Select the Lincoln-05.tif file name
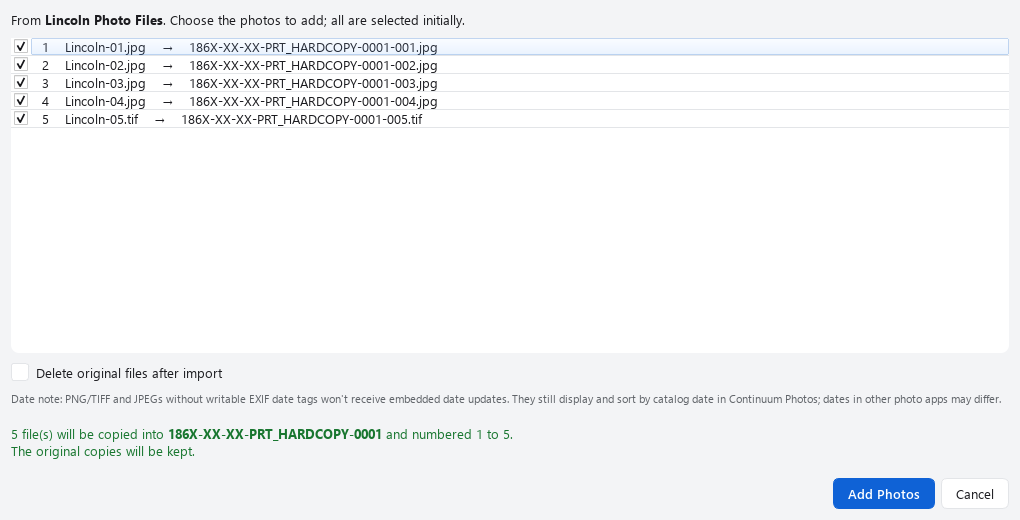The image size is (1020, 520). tap(101, 120)
